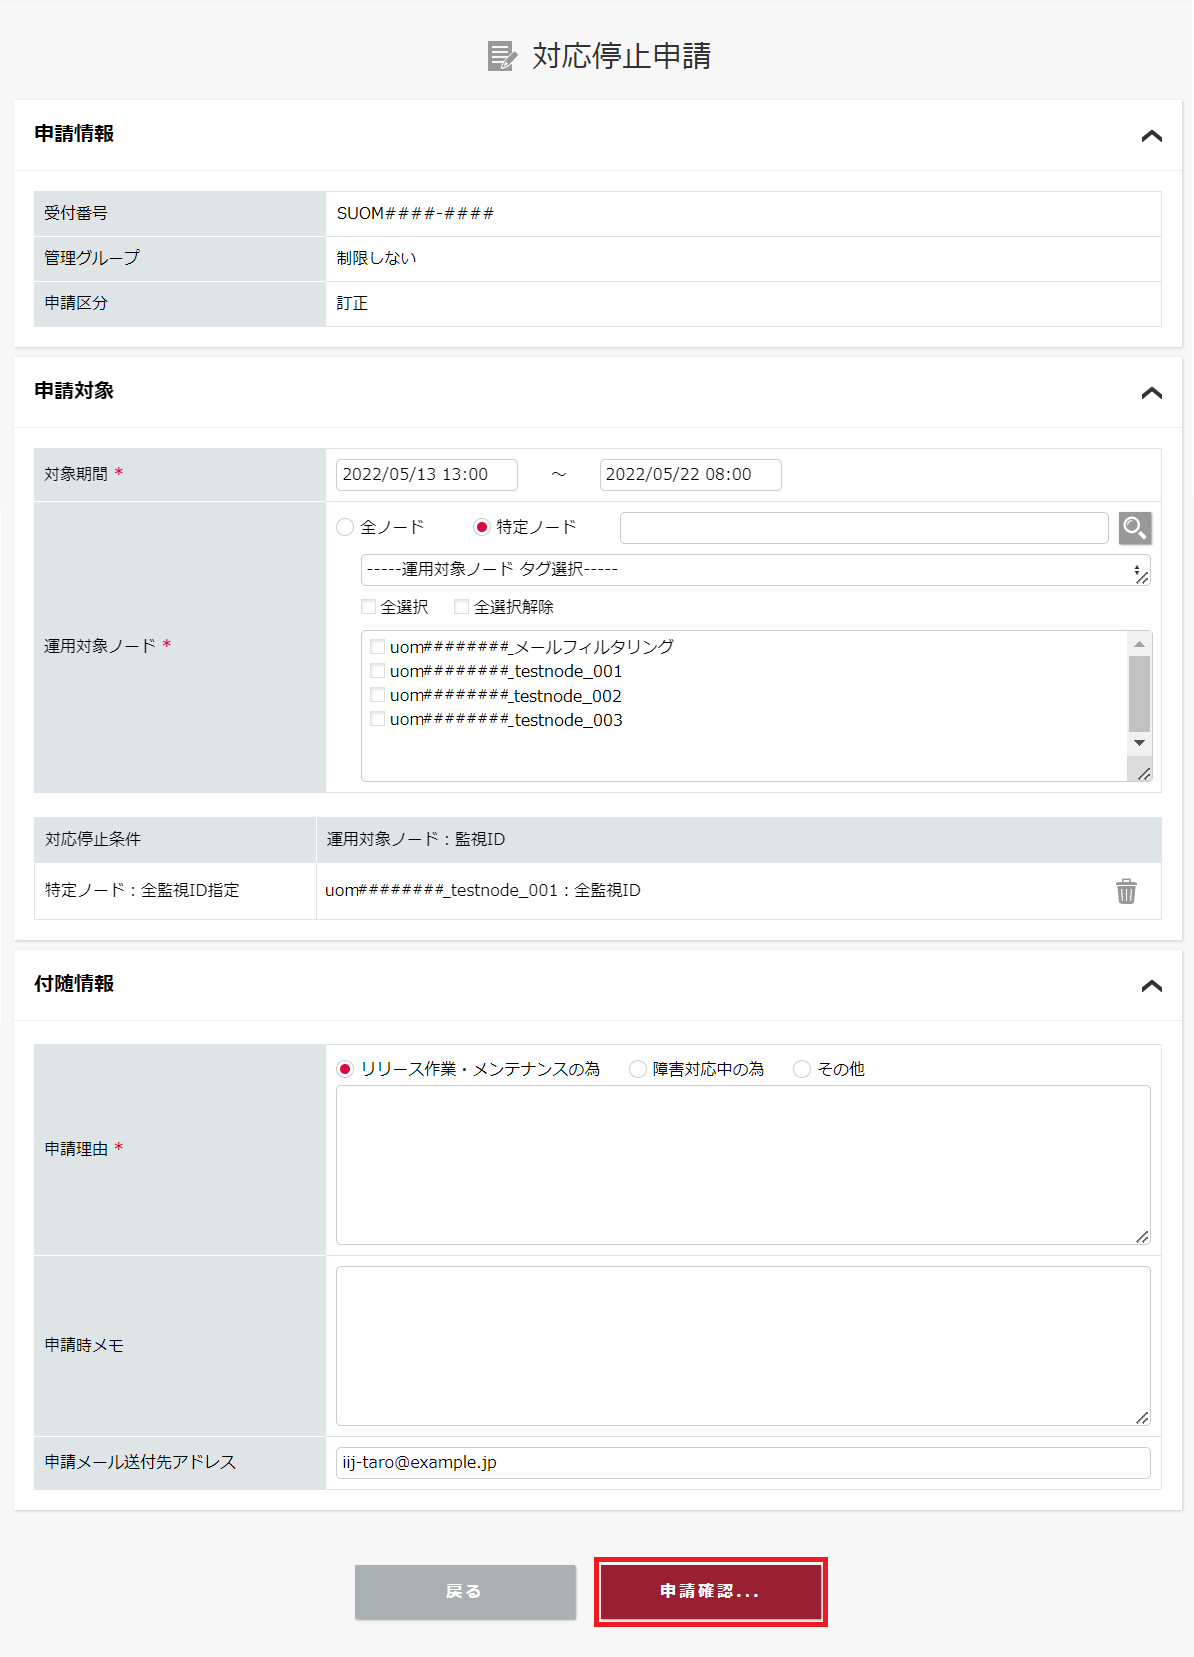Click the end date field 2022/05/22 08:00
This screenshot has height=1657, width=1194.
(690, 475)
